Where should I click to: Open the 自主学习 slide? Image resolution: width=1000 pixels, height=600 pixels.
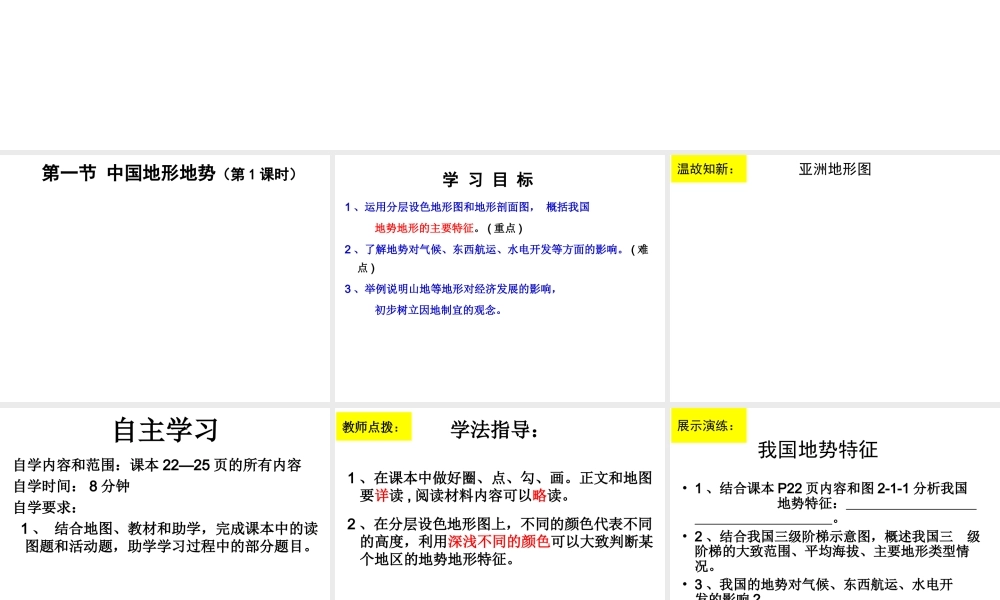pyautogui.click(x=165, y=504)
